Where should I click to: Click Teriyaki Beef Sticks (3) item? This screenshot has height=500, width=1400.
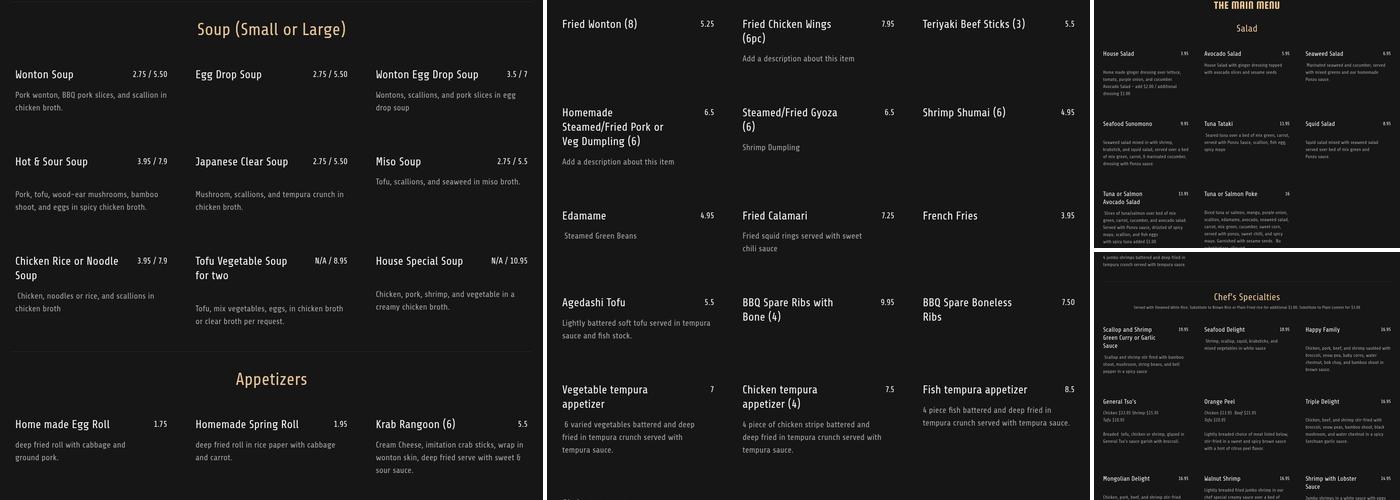coord(973,24)
